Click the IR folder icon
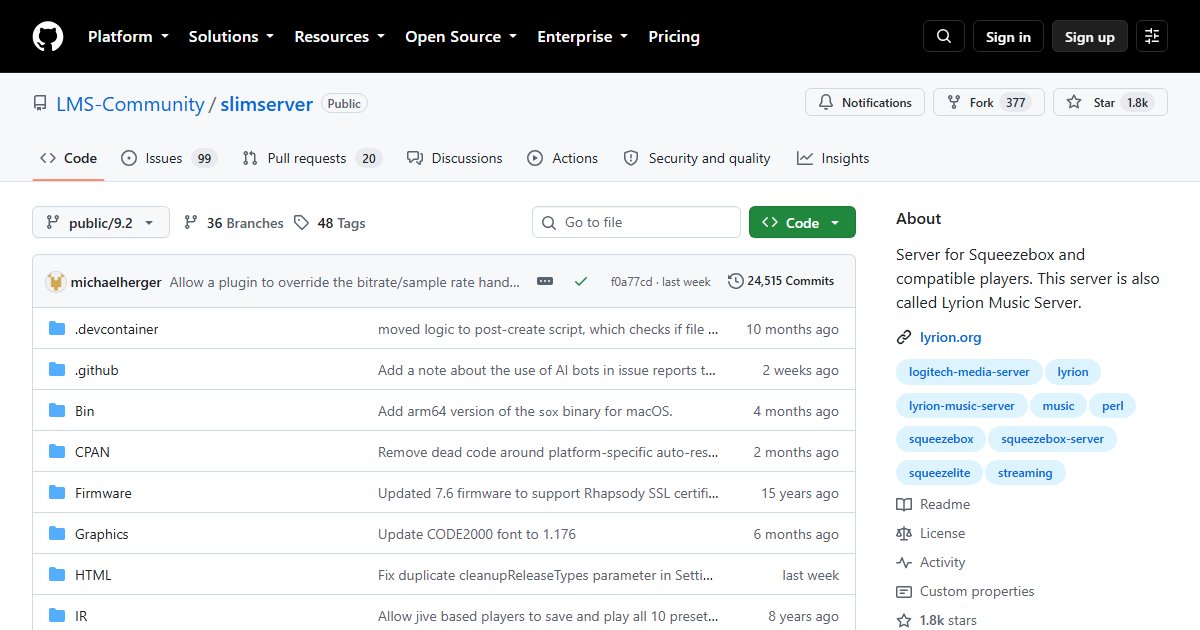Image resolution: width=1200 pixels, height=630 pixels. [x=57, y=616]
